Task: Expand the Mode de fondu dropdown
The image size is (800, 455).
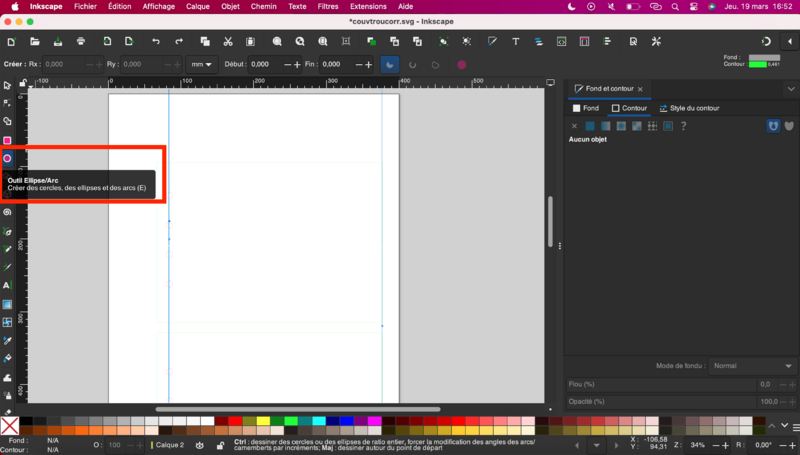Action: (x=752, y=366)
